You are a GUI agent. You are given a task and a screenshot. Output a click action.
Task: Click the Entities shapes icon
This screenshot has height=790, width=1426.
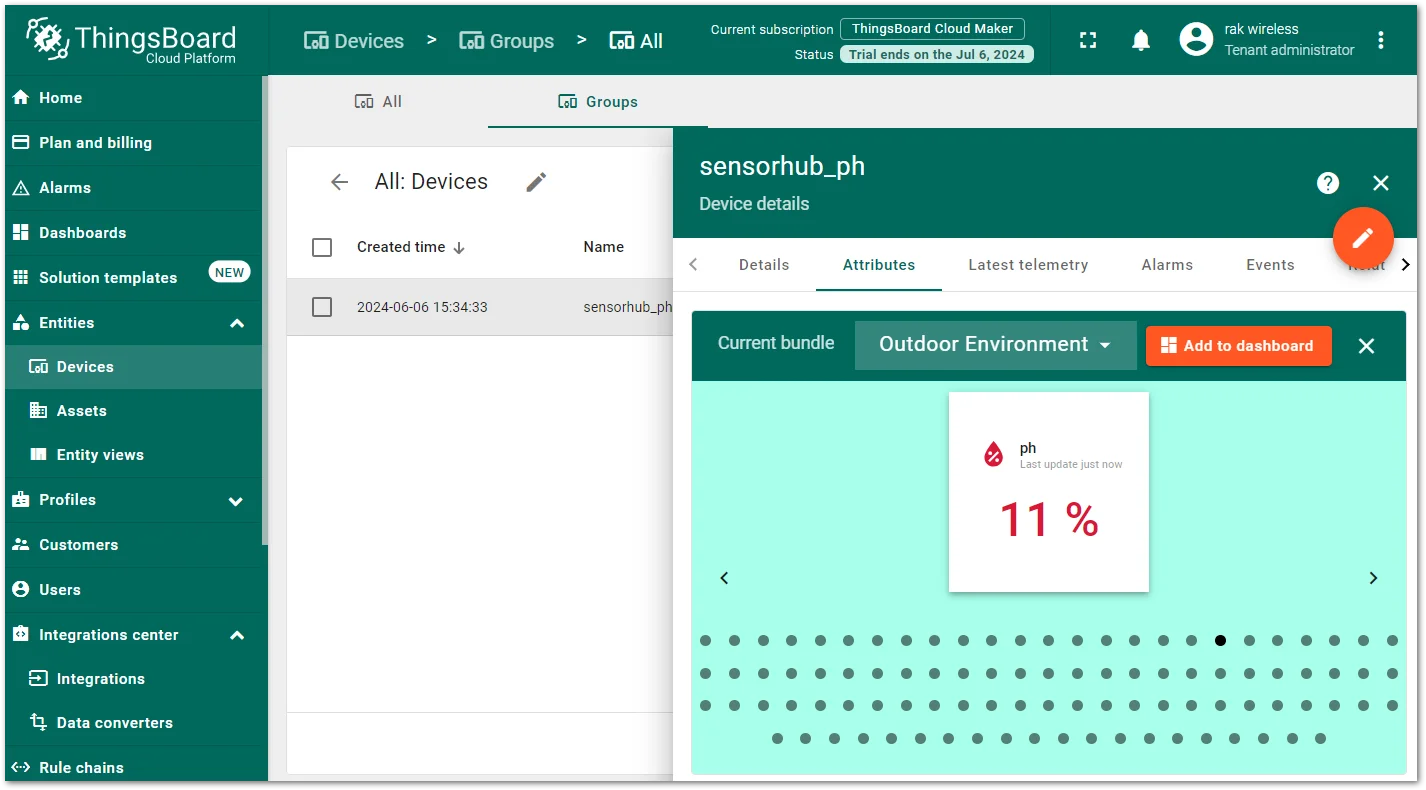point(20,323)
